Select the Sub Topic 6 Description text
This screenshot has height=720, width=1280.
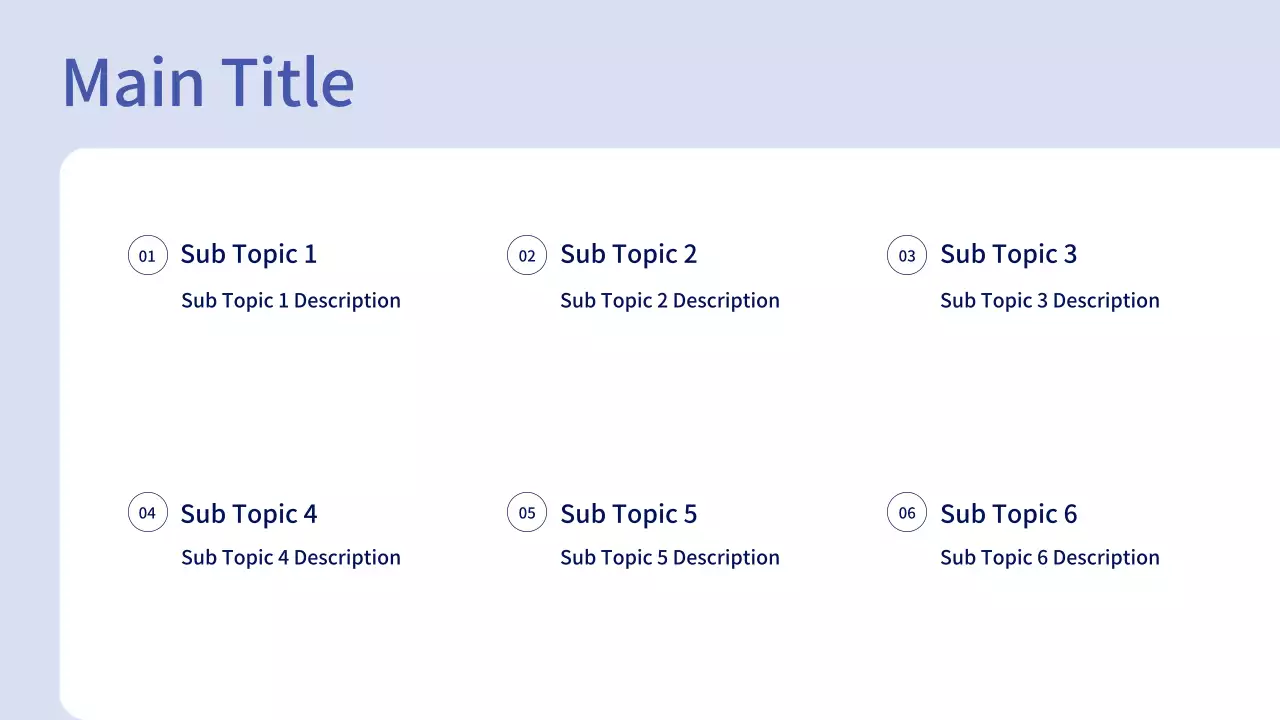click(x=1049, y=557)
